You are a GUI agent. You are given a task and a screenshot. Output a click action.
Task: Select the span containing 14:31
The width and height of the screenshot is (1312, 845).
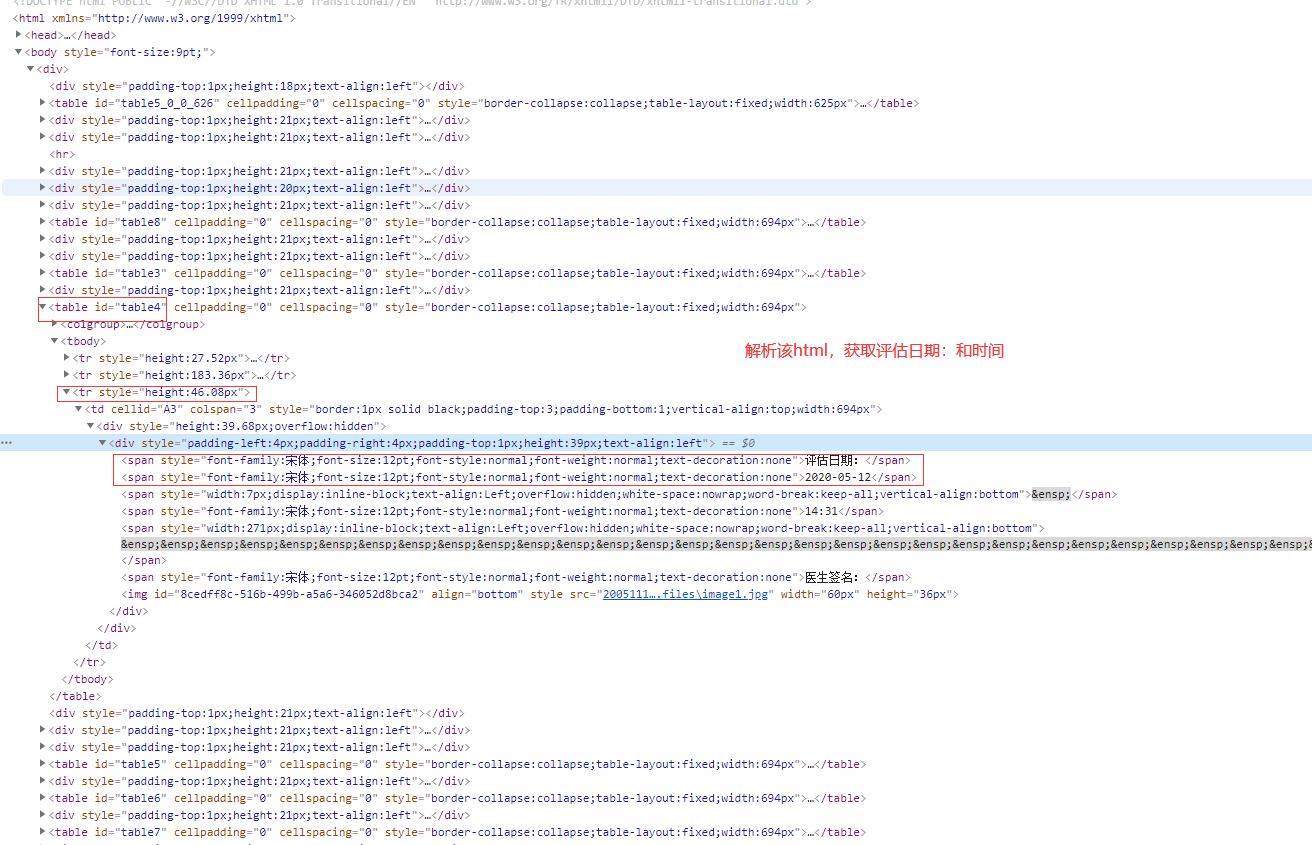click(x=503, y=511)
